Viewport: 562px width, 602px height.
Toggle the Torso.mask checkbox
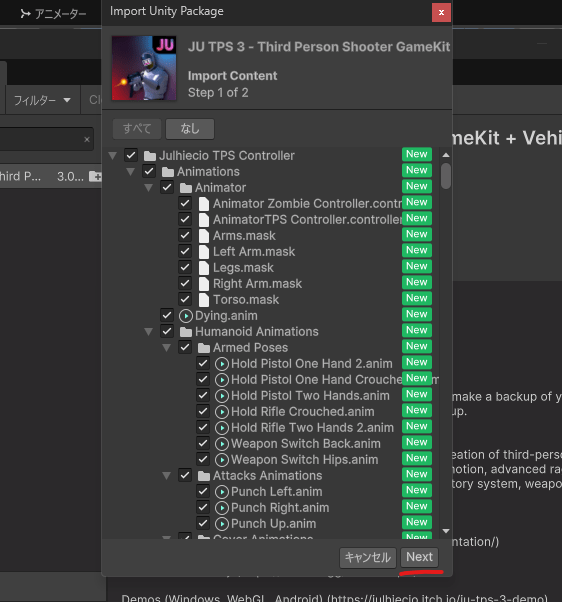(x=185, y=299)
